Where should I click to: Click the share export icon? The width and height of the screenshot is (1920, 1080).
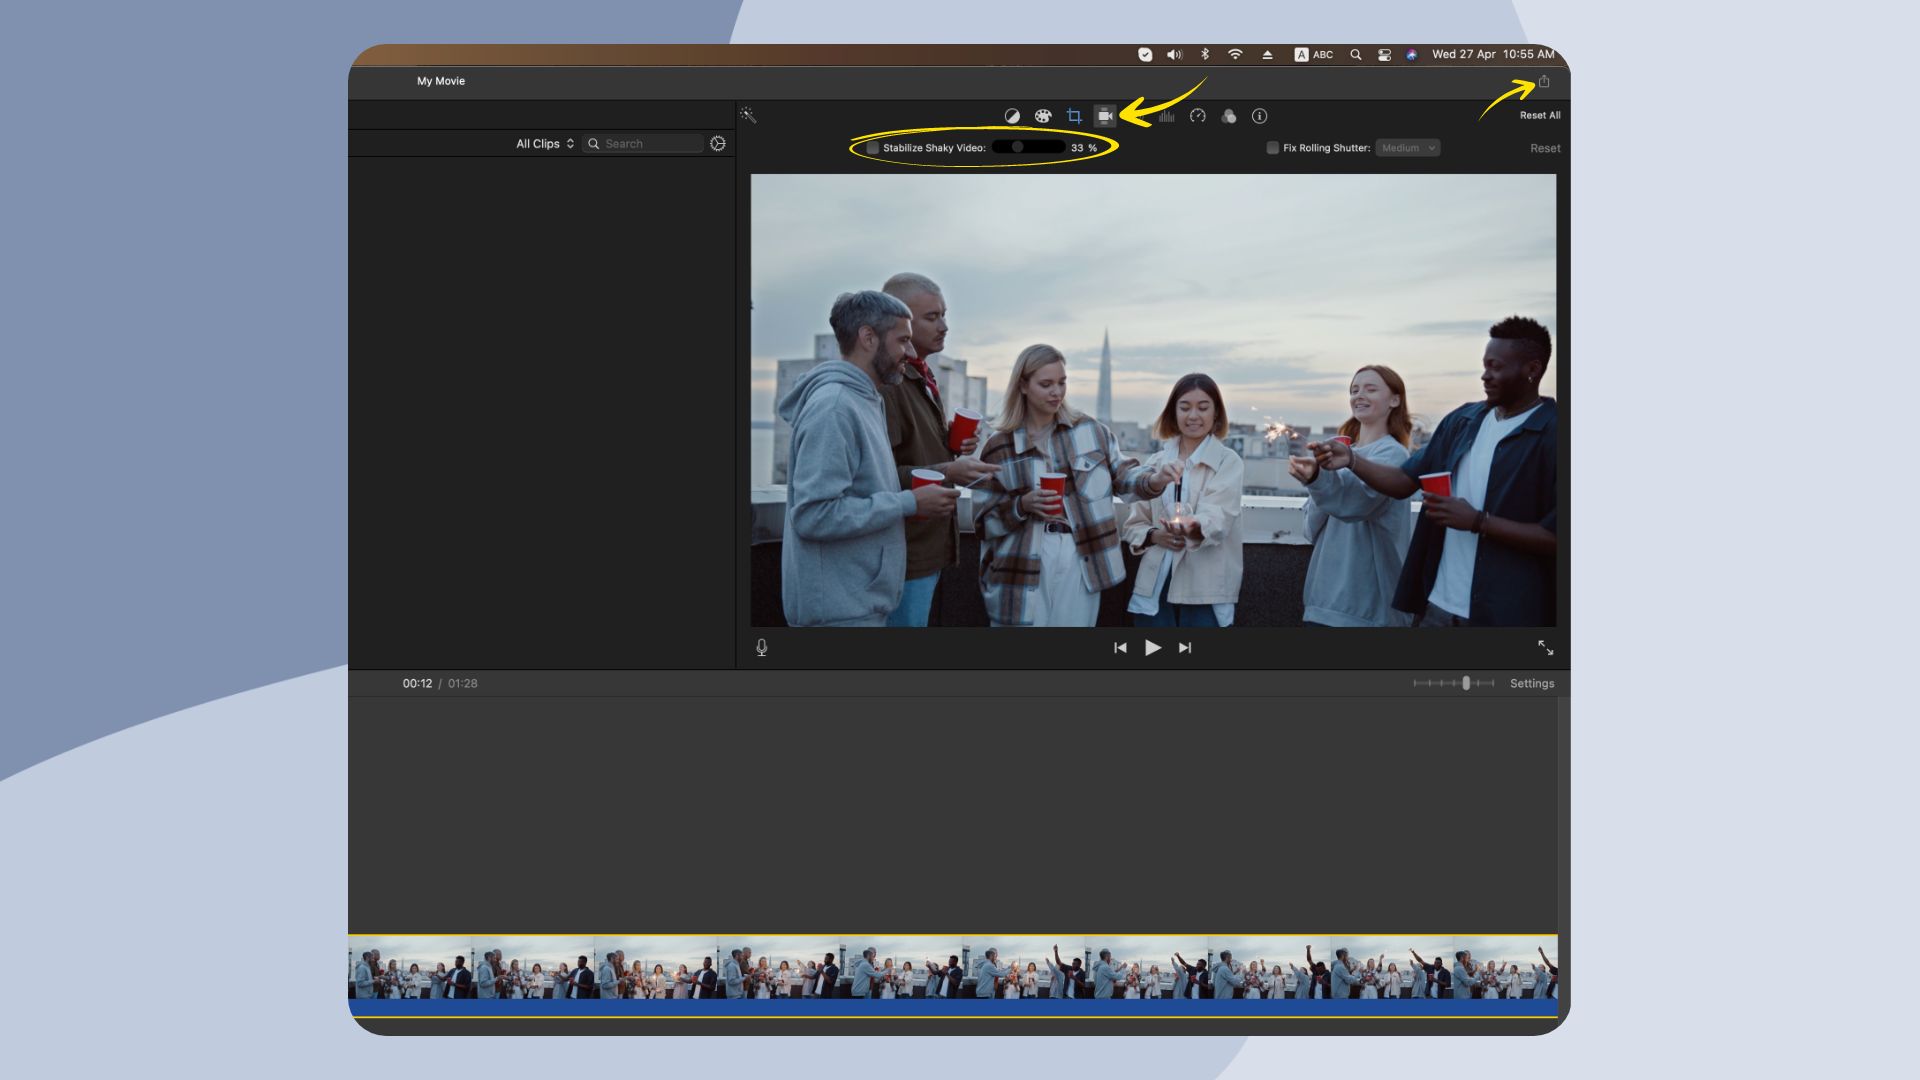(1544, 81)
